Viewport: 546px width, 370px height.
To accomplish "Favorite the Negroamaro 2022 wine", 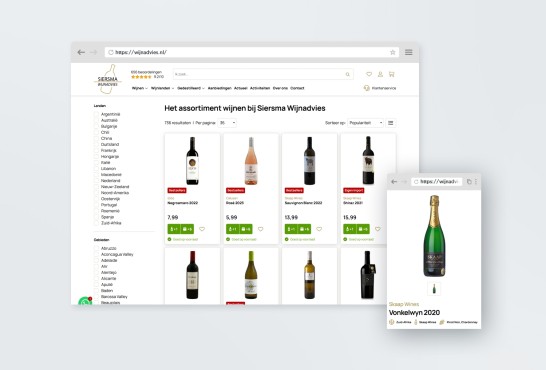I will [202, 229].
